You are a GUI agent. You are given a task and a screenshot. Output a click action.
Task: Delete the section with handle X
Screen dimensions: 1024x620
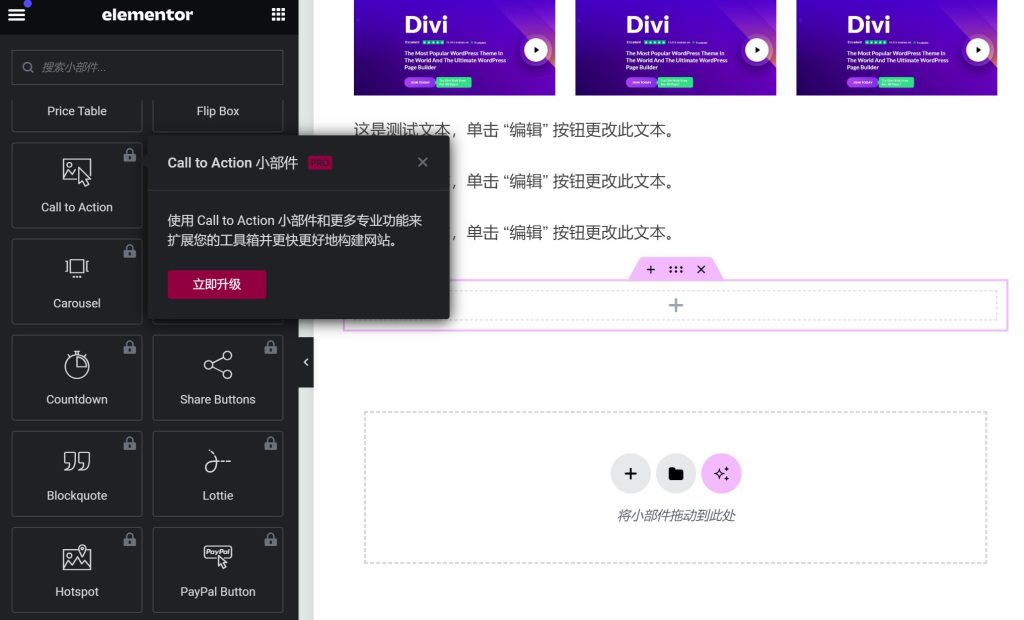click(x=701, y=269)
